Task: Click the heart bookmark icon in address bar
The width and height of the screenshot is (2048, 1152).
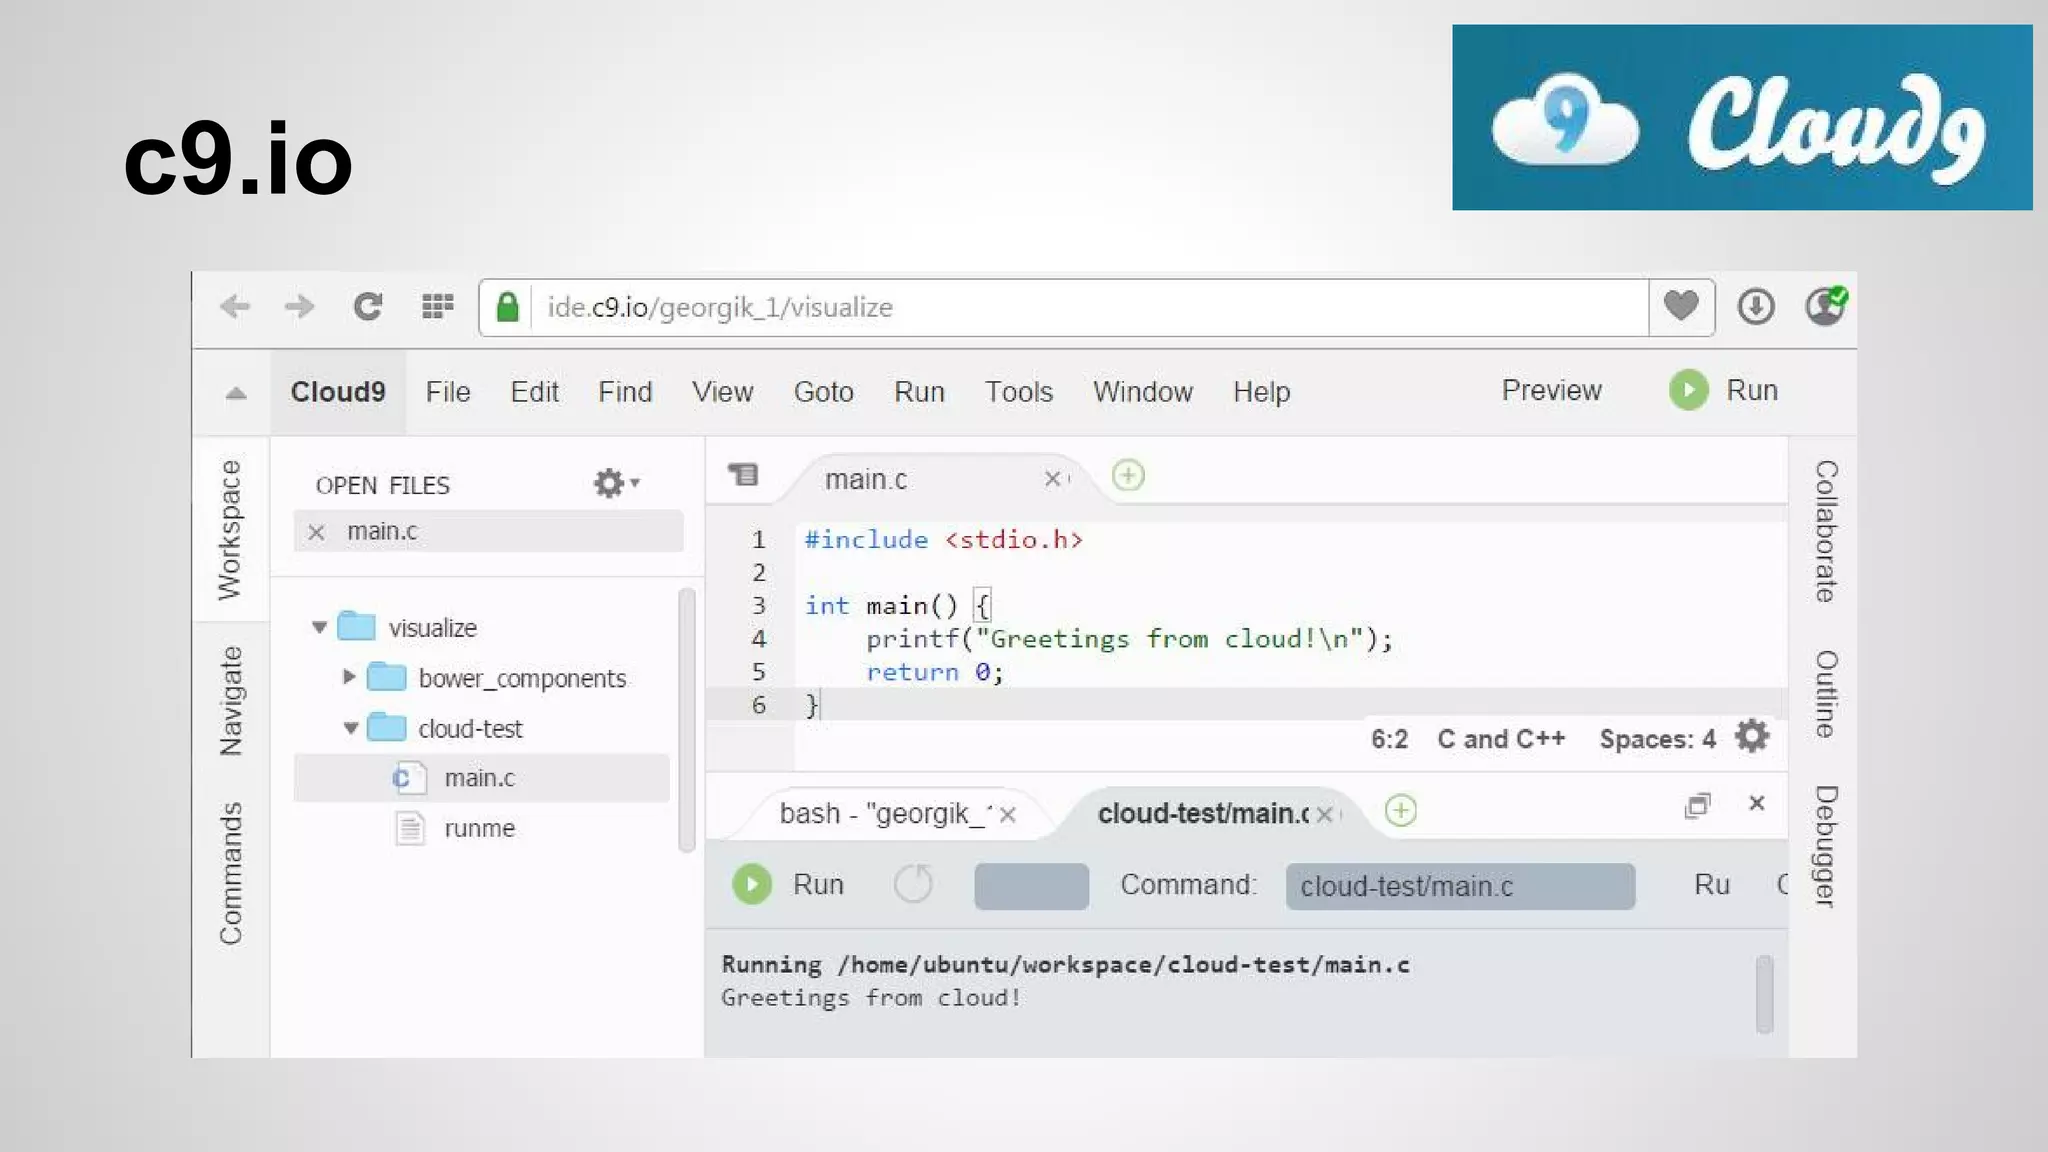Action: click(1681, 306)
